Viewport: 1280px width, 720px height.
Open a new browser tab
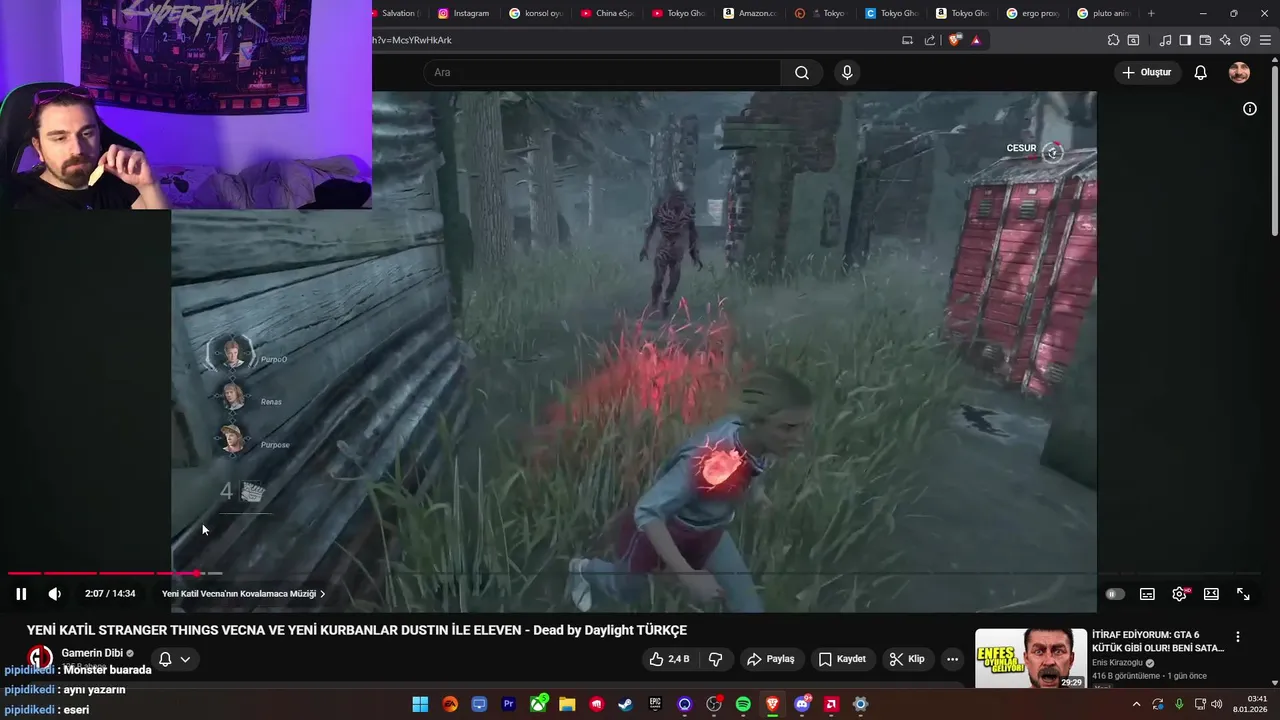click(1151, 13)
